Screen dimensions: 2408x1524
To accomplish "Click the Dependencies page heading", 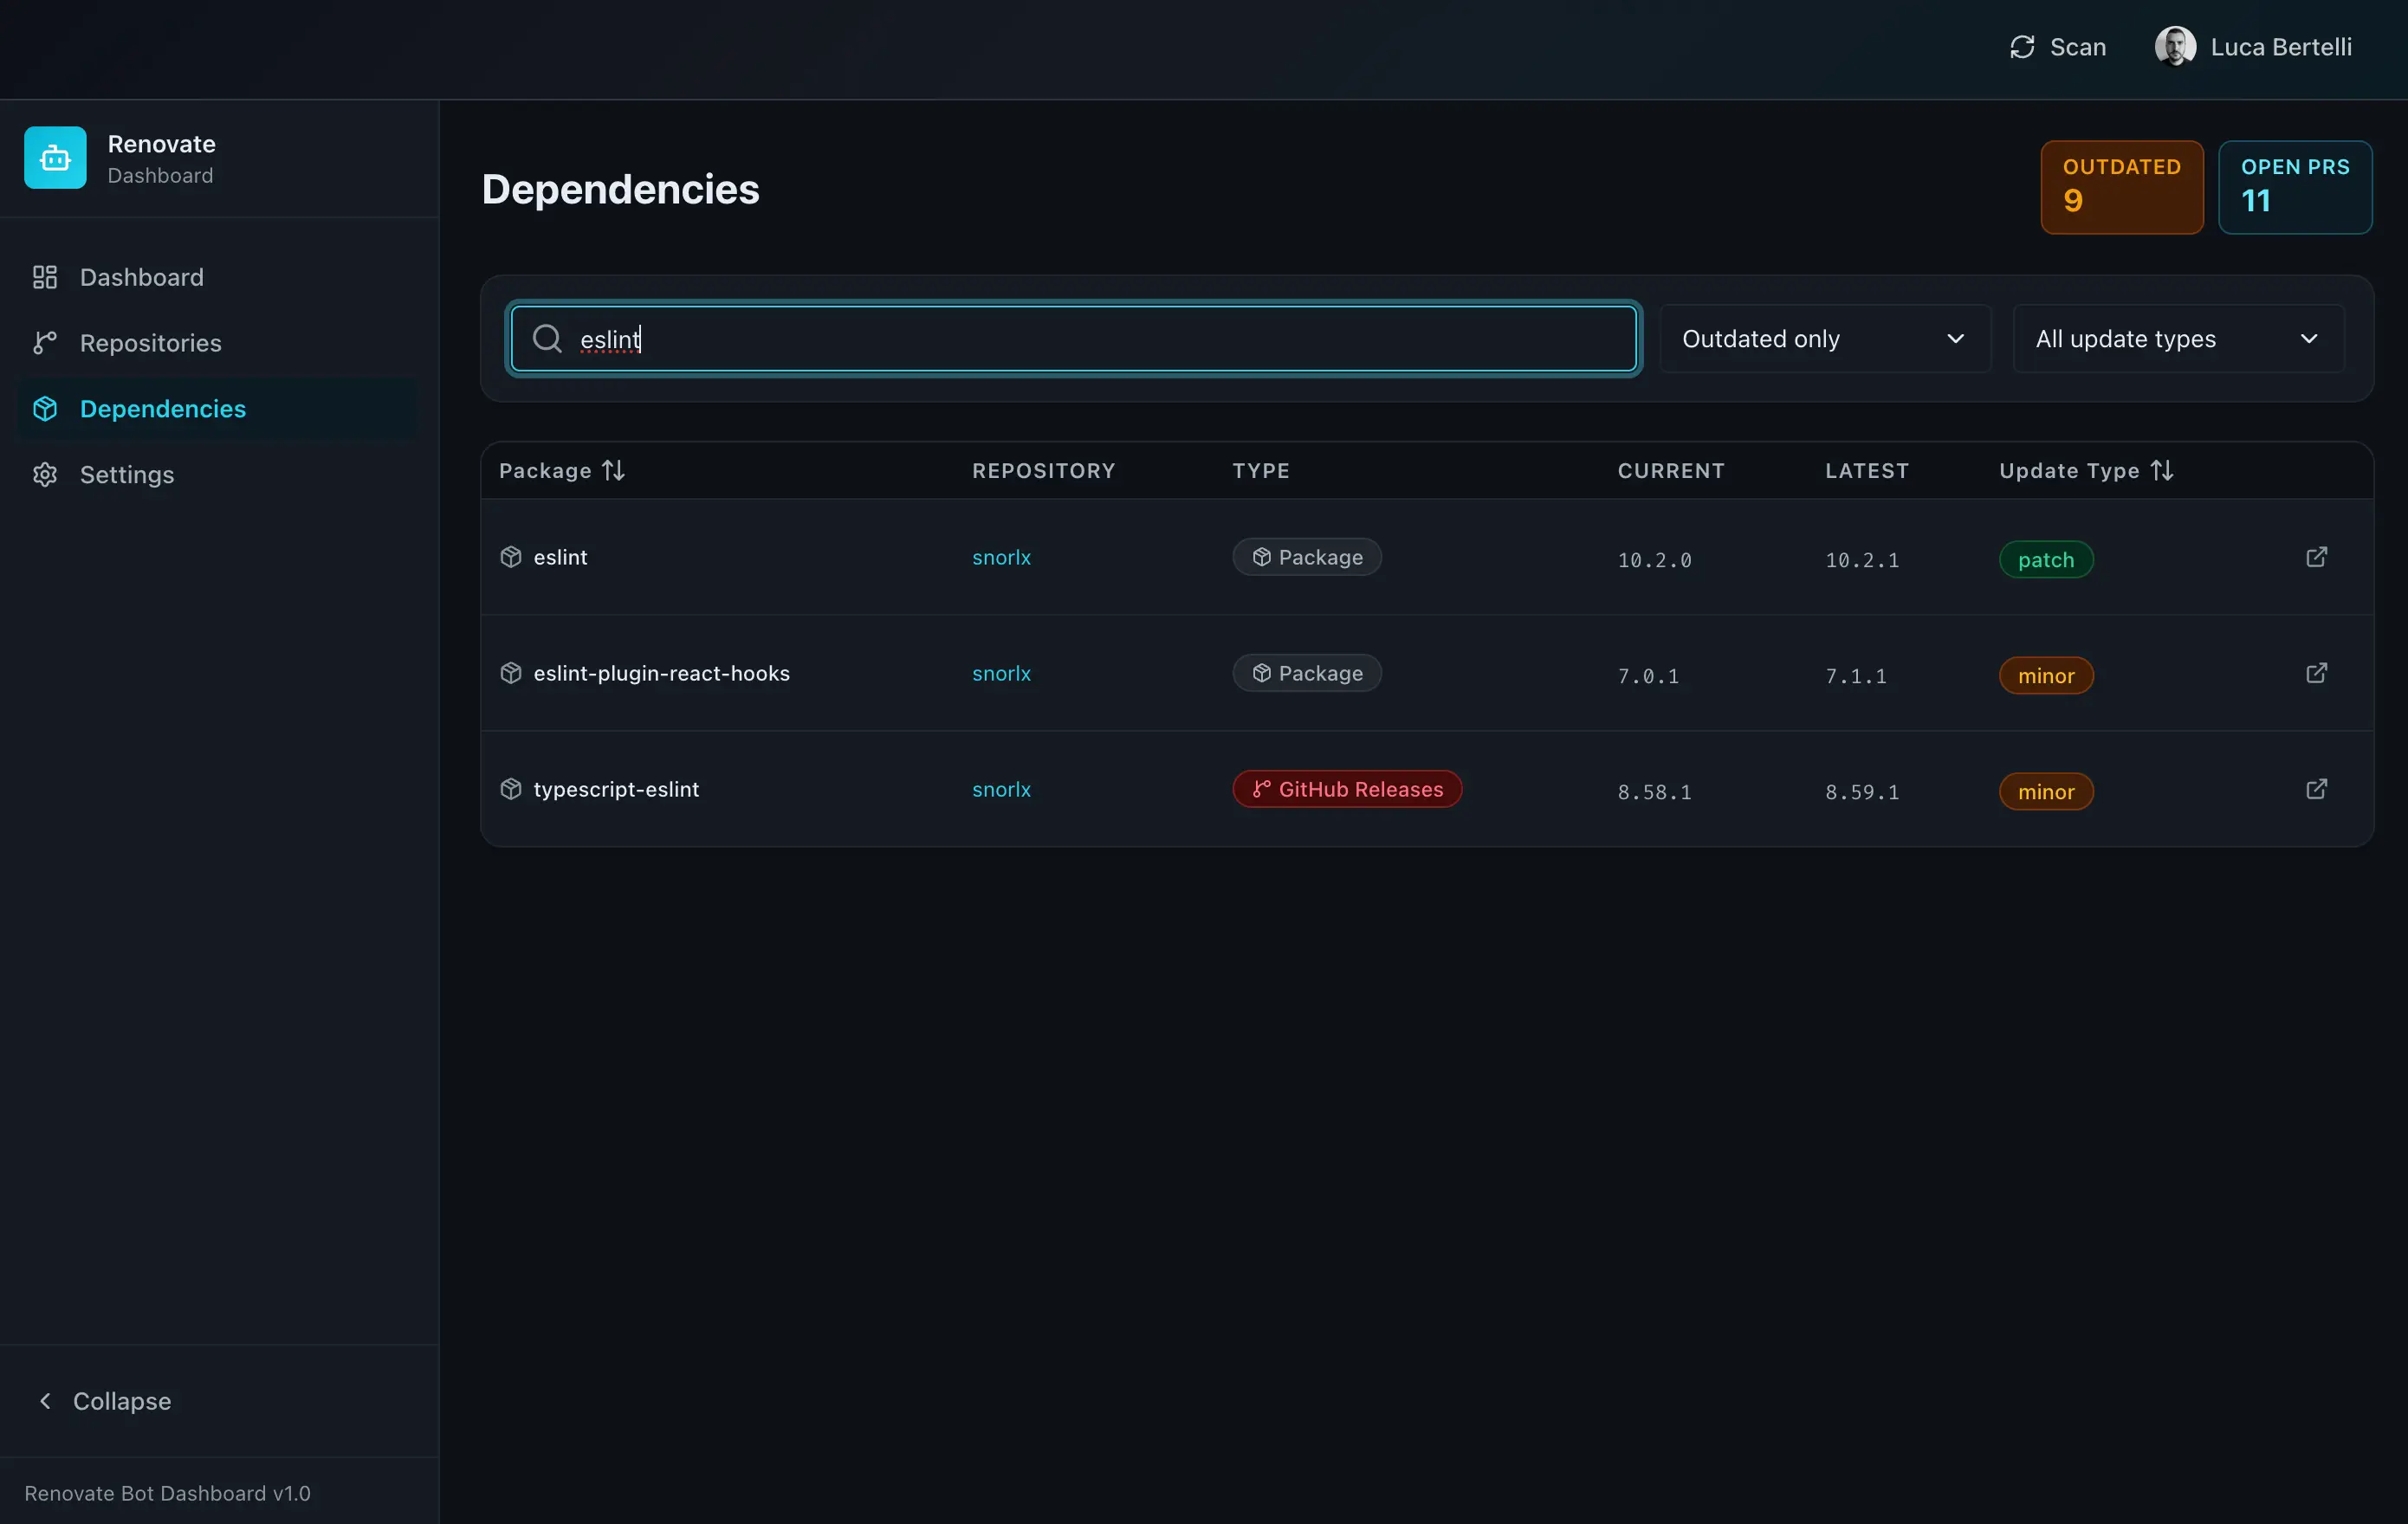I will click(620, 189).
